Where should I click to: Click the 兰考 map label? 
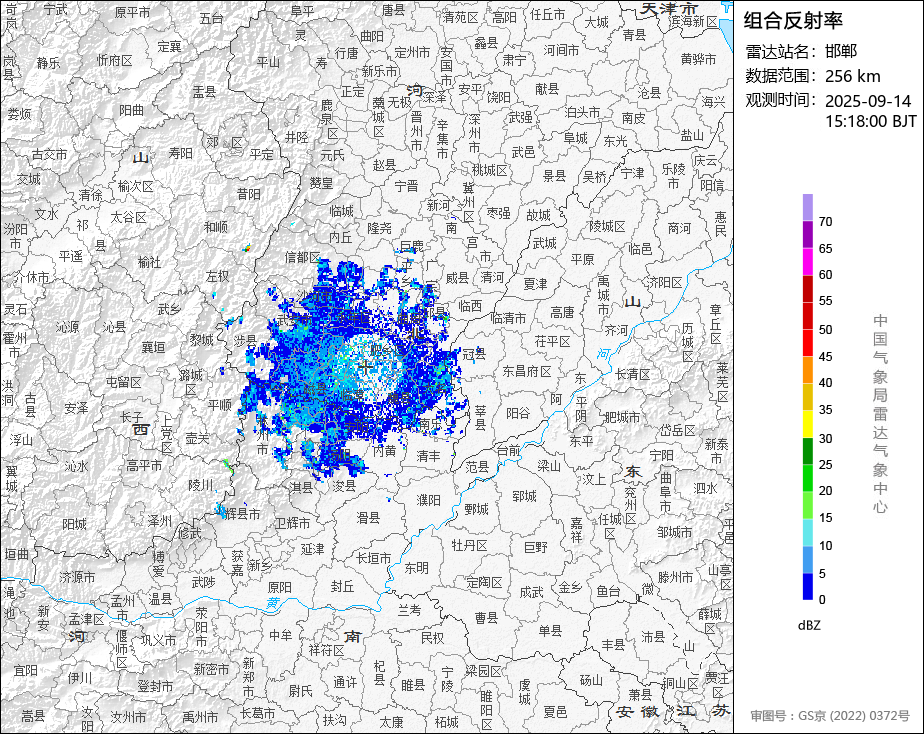(410, 610)
